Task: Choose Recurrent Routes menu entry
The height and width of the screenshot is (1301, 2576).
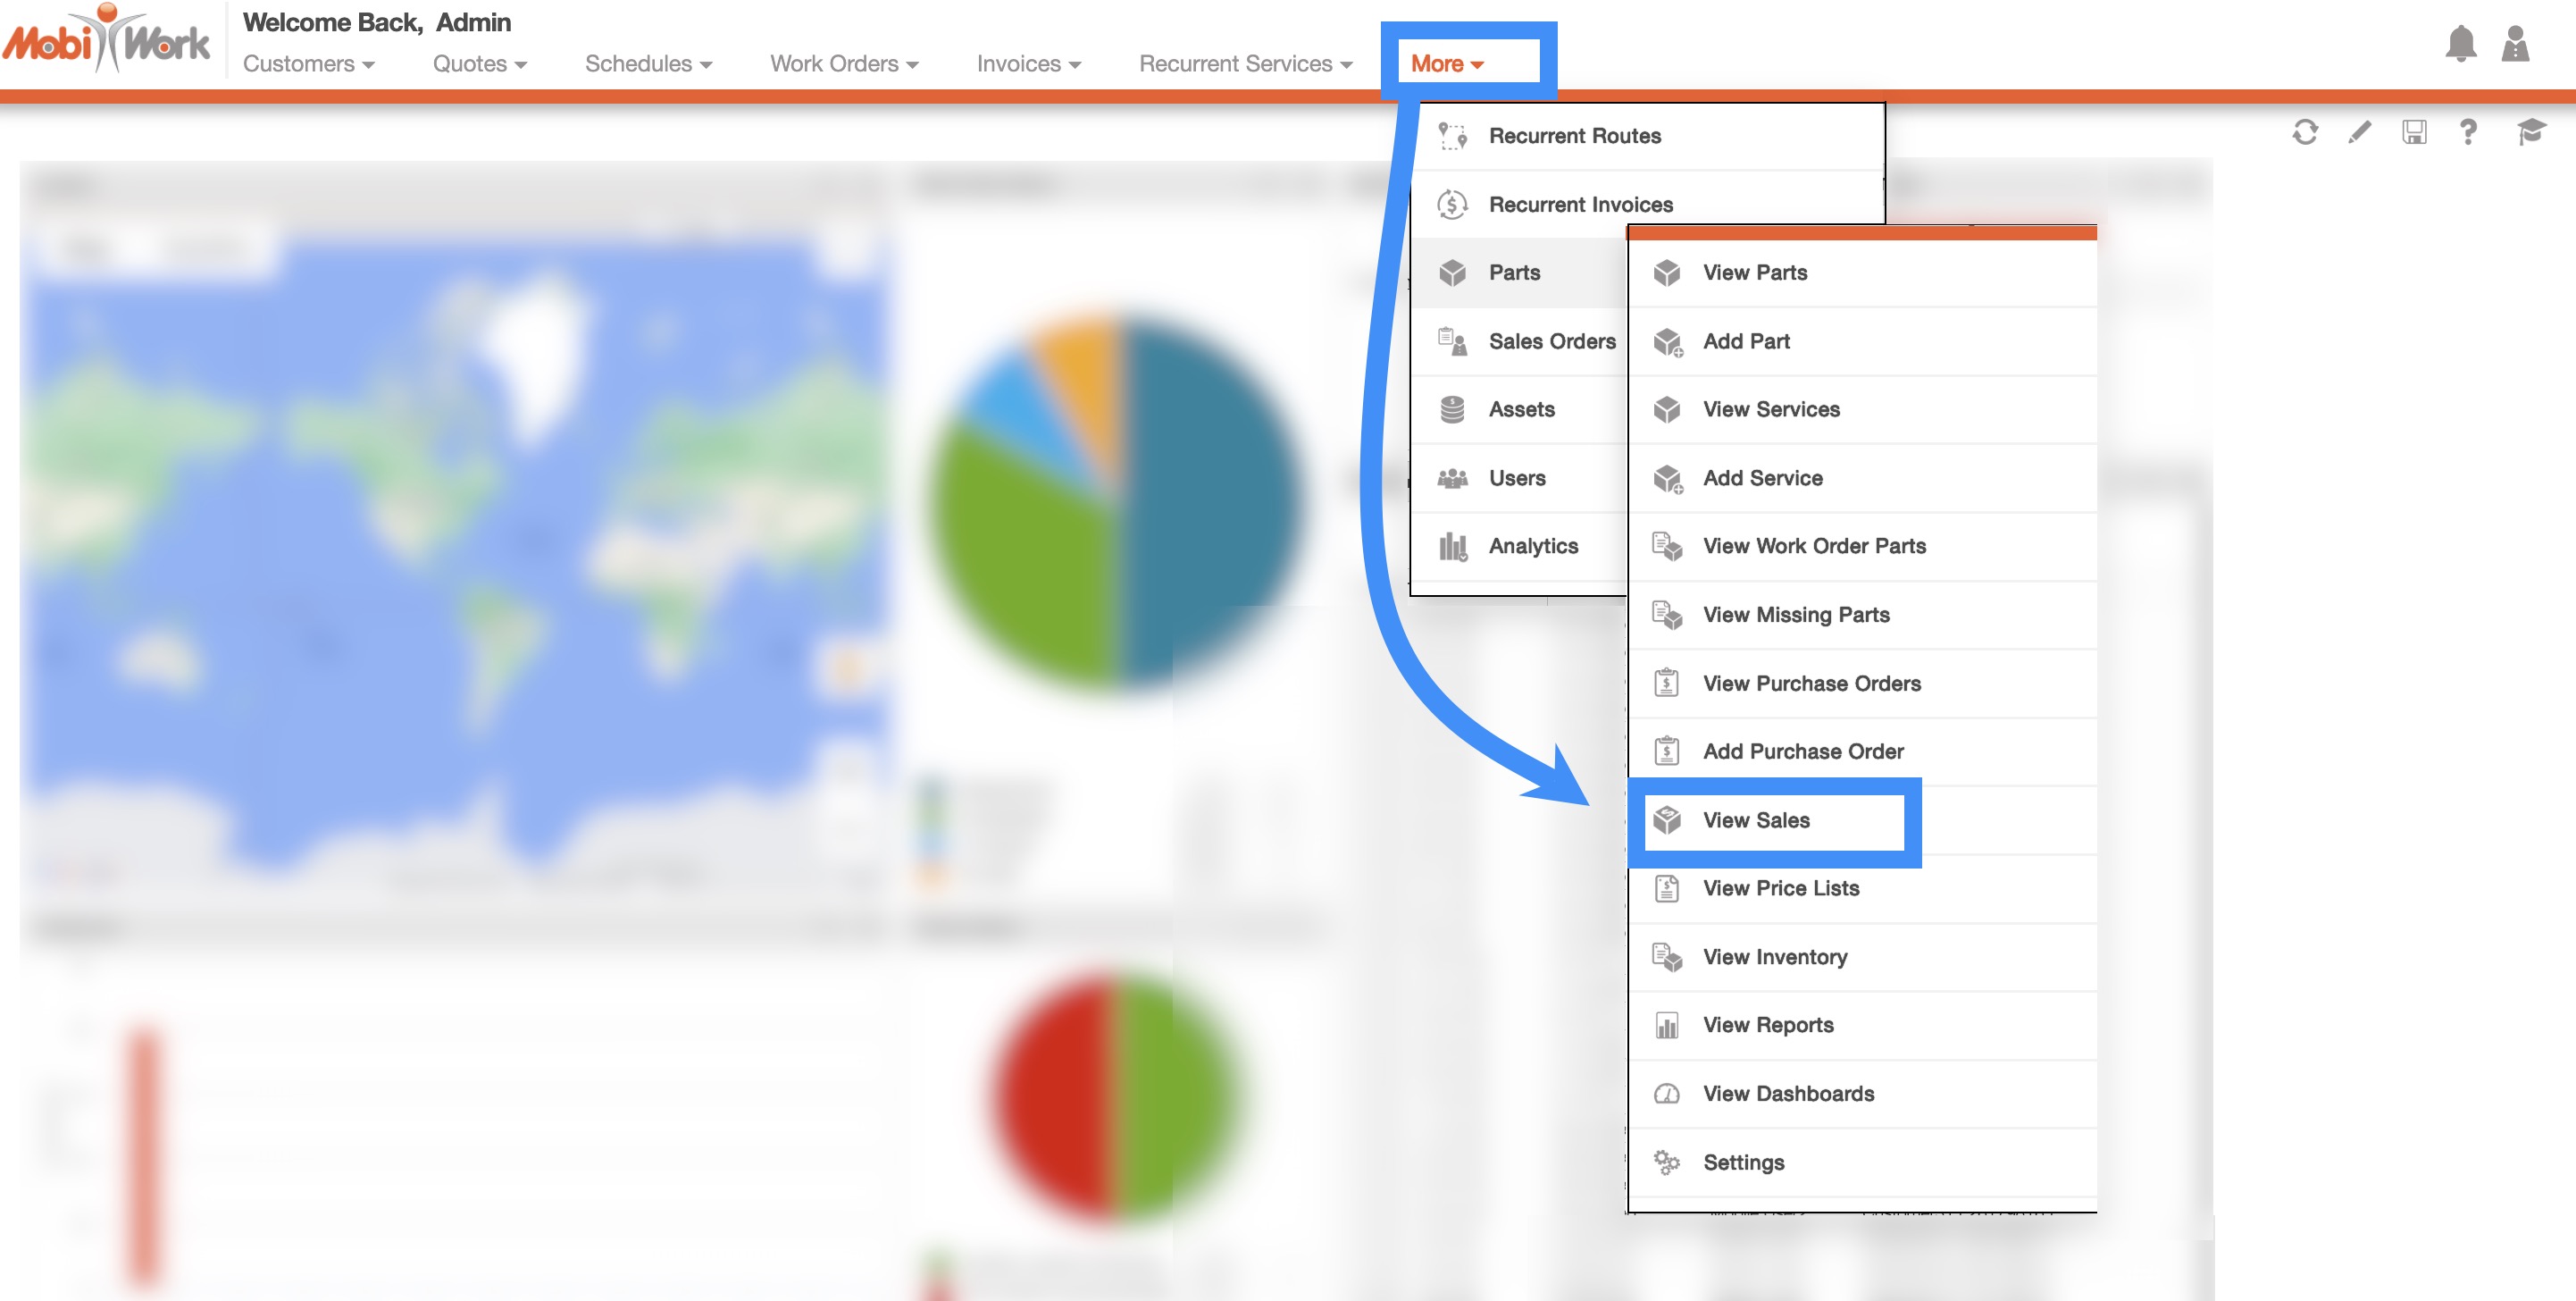Action: coord(1574,136)
